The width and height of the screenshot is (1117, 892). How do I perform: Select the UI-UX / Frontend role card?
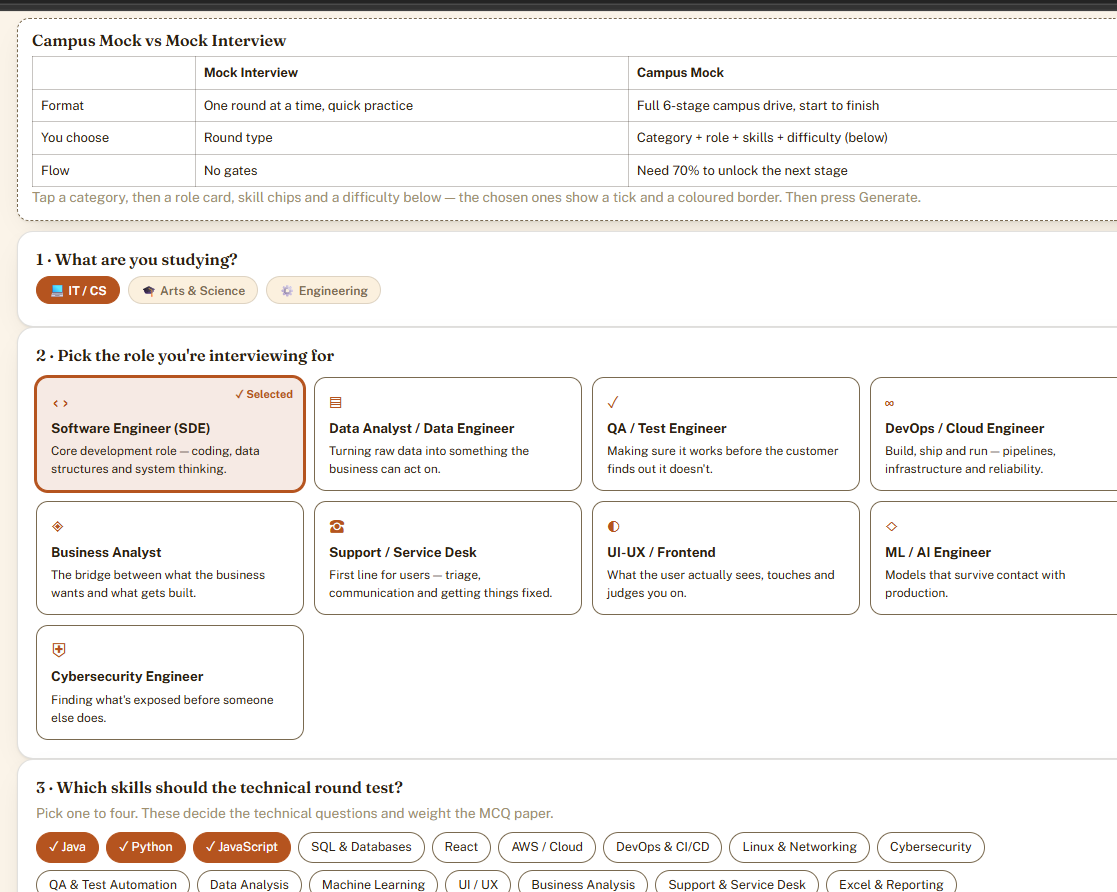(725, 558)
